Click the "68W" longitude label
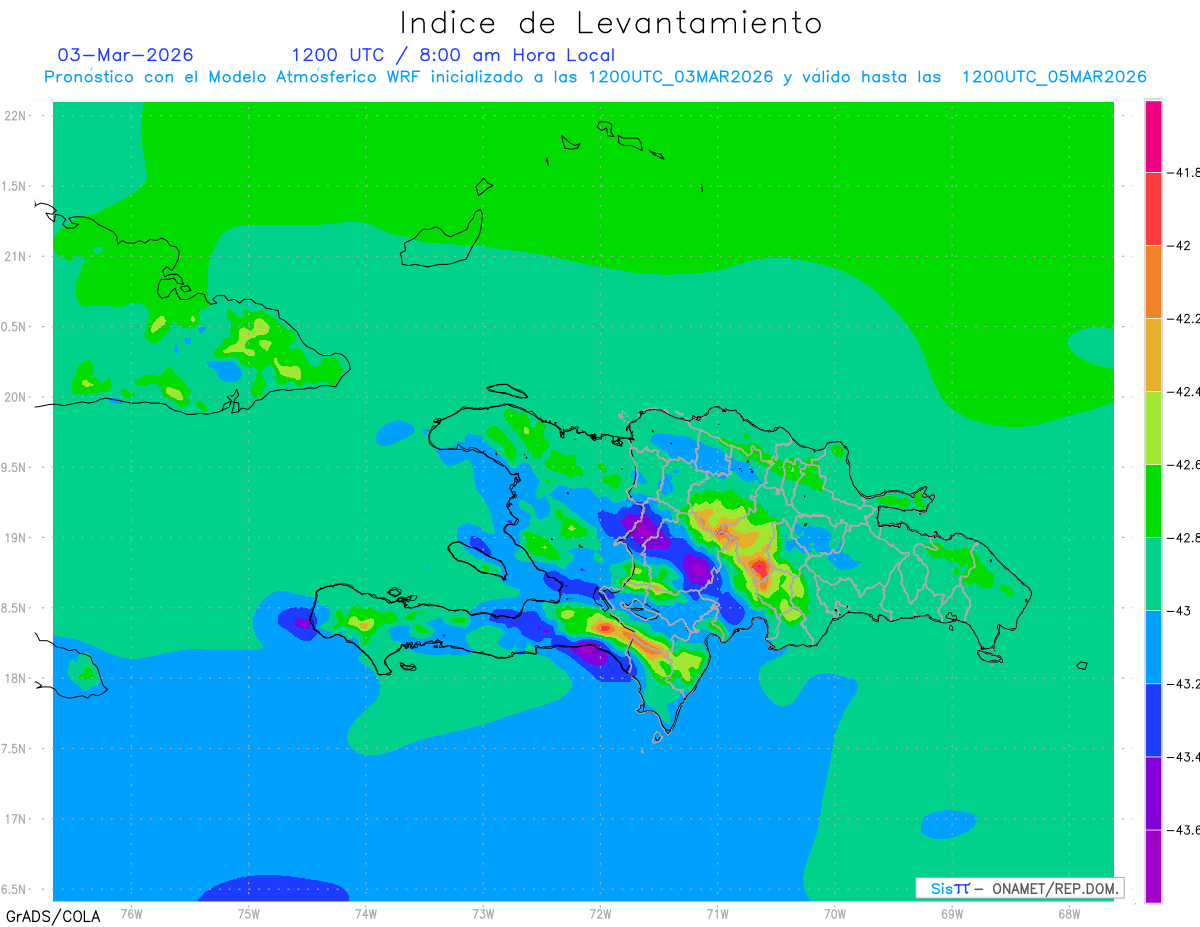 [1069, 913]
